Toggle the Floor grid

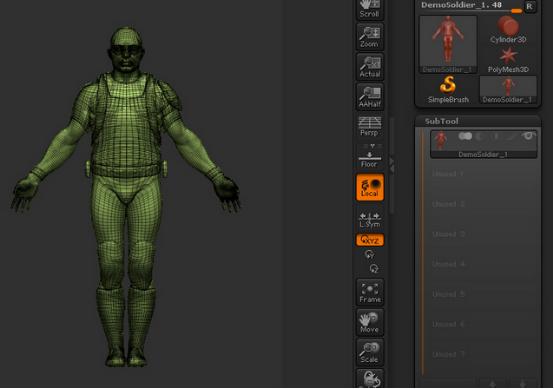pos(370,160)
